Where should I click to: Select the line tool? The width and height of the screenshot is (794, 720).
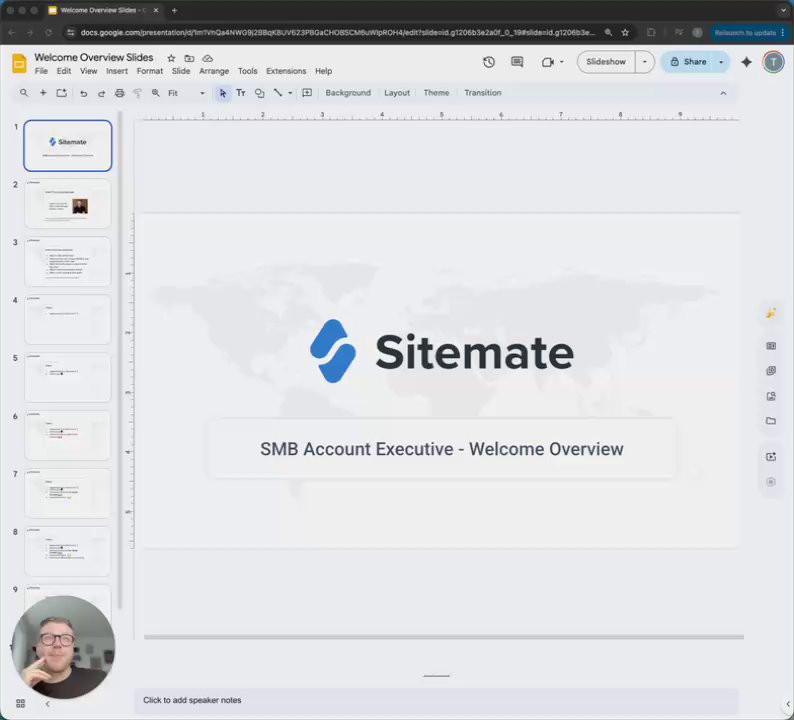[x=278, y=93]
